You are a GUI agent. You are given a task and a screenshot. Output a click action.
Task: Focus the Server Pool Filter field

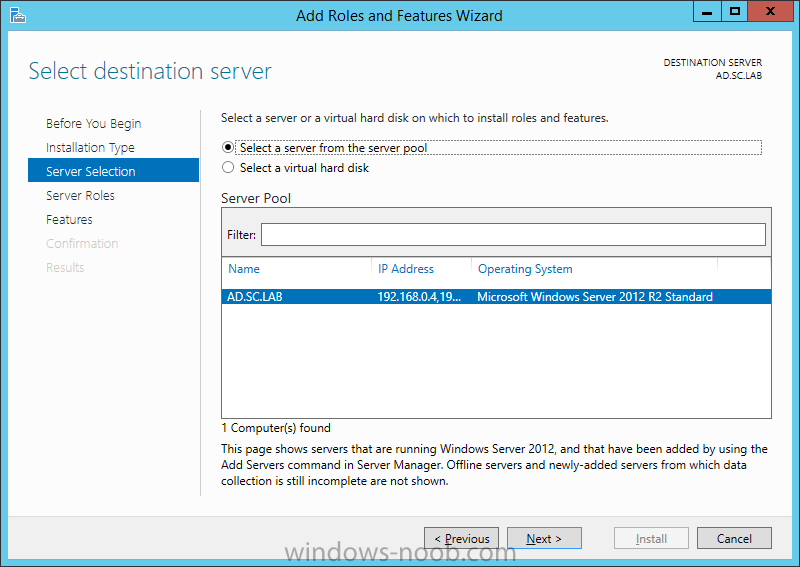pos(513,234)
